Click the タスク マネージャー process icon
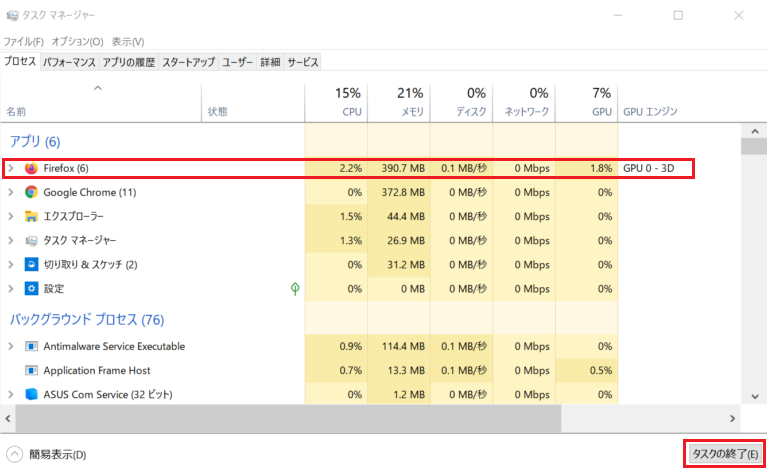Screen dimensions: 767x474 pos(31,240)
